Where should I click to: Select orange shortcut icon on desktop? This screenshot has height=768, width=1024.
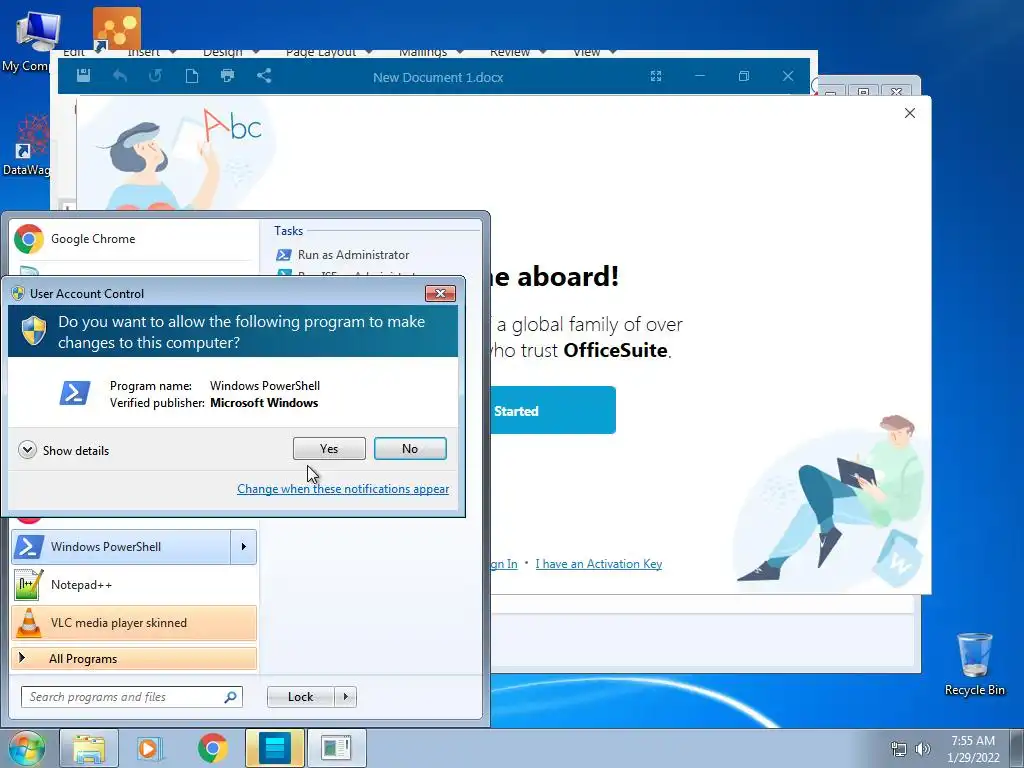tap(116, 29)
